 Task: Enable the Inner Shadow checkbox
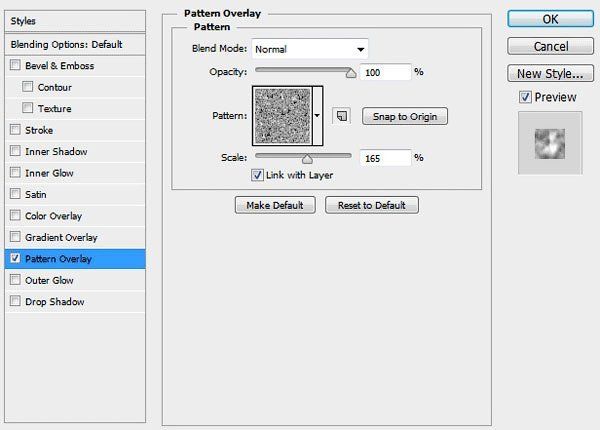coord(15,151)
